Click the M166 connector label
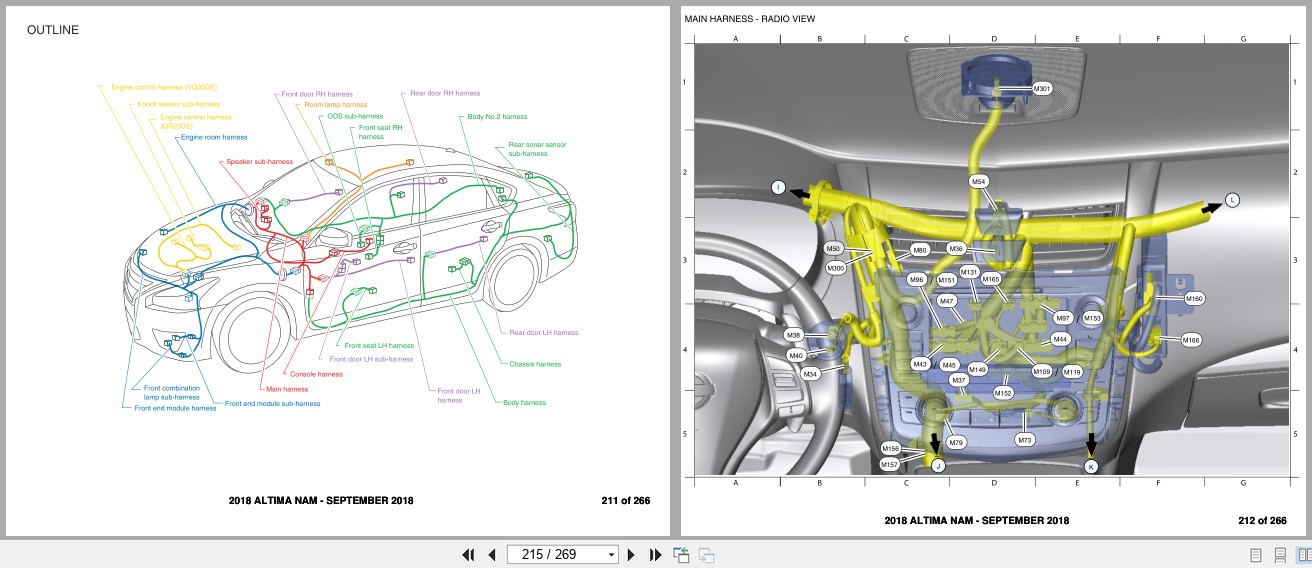This screenshot has height=568, width=1312. tap(1191, 340)
